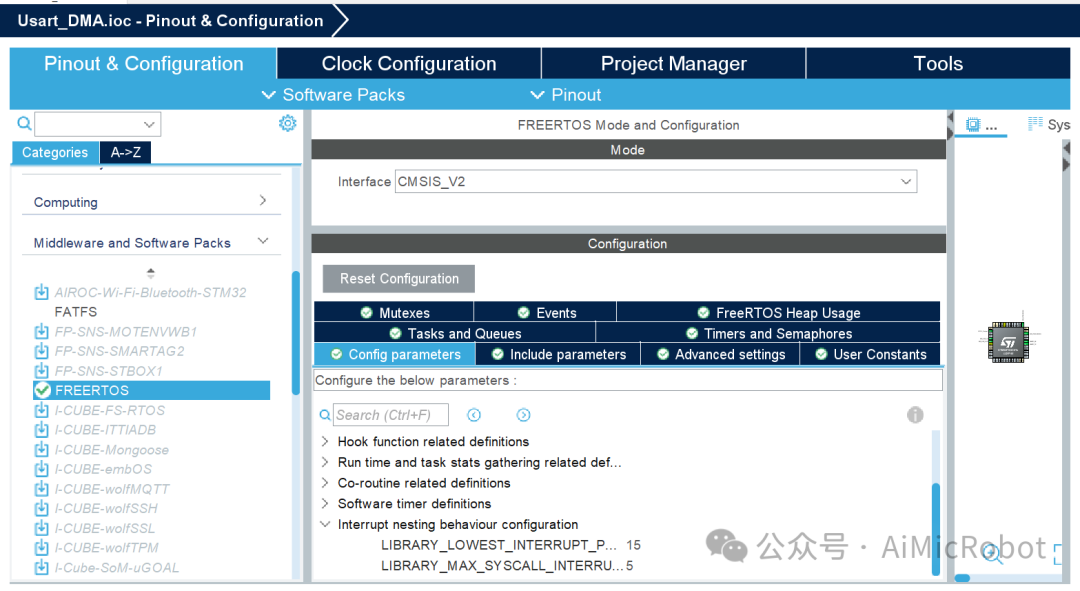Click LIBRARY_MAX_SYSCALL_INTERRU... value 5
The image size is (1080, 591).
pyautogui.click(x=630, y=566)
